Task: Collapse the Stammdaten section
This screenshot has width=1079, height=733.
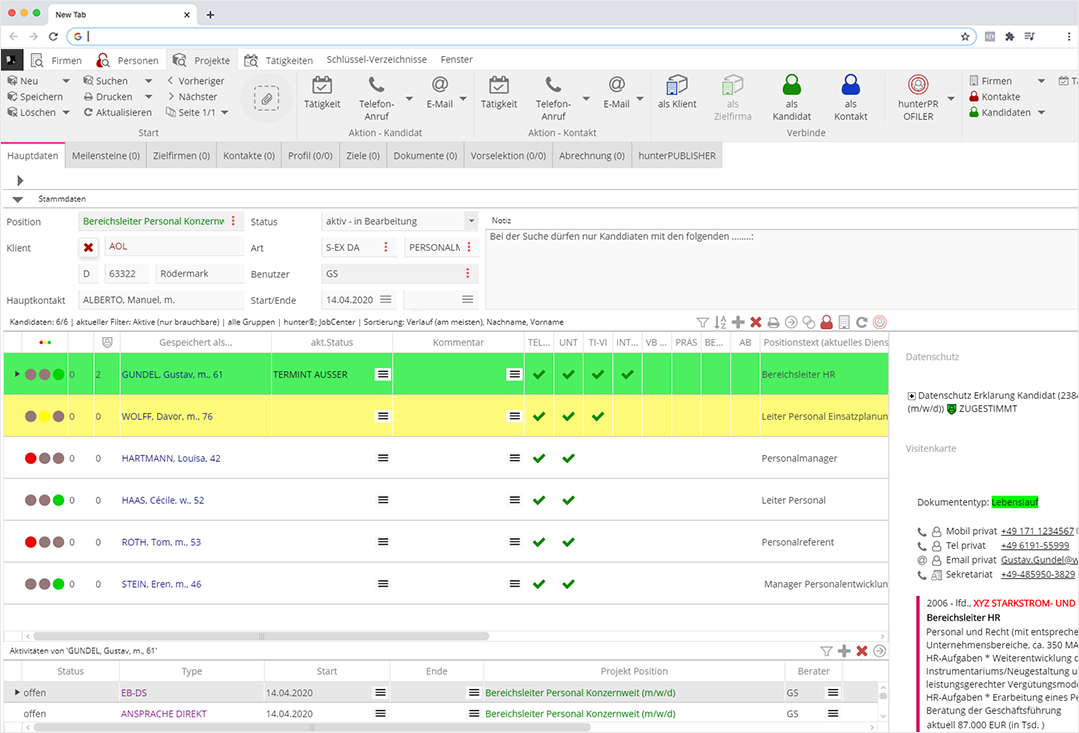Action: (x=18, y=199)
